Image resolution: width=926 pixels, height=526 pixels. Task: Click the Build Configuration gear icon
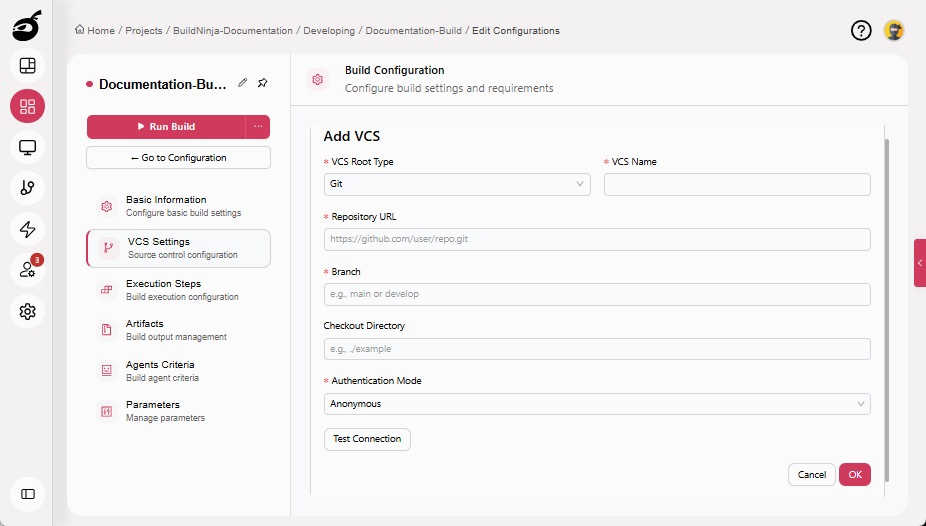click(x=318, y=79)
